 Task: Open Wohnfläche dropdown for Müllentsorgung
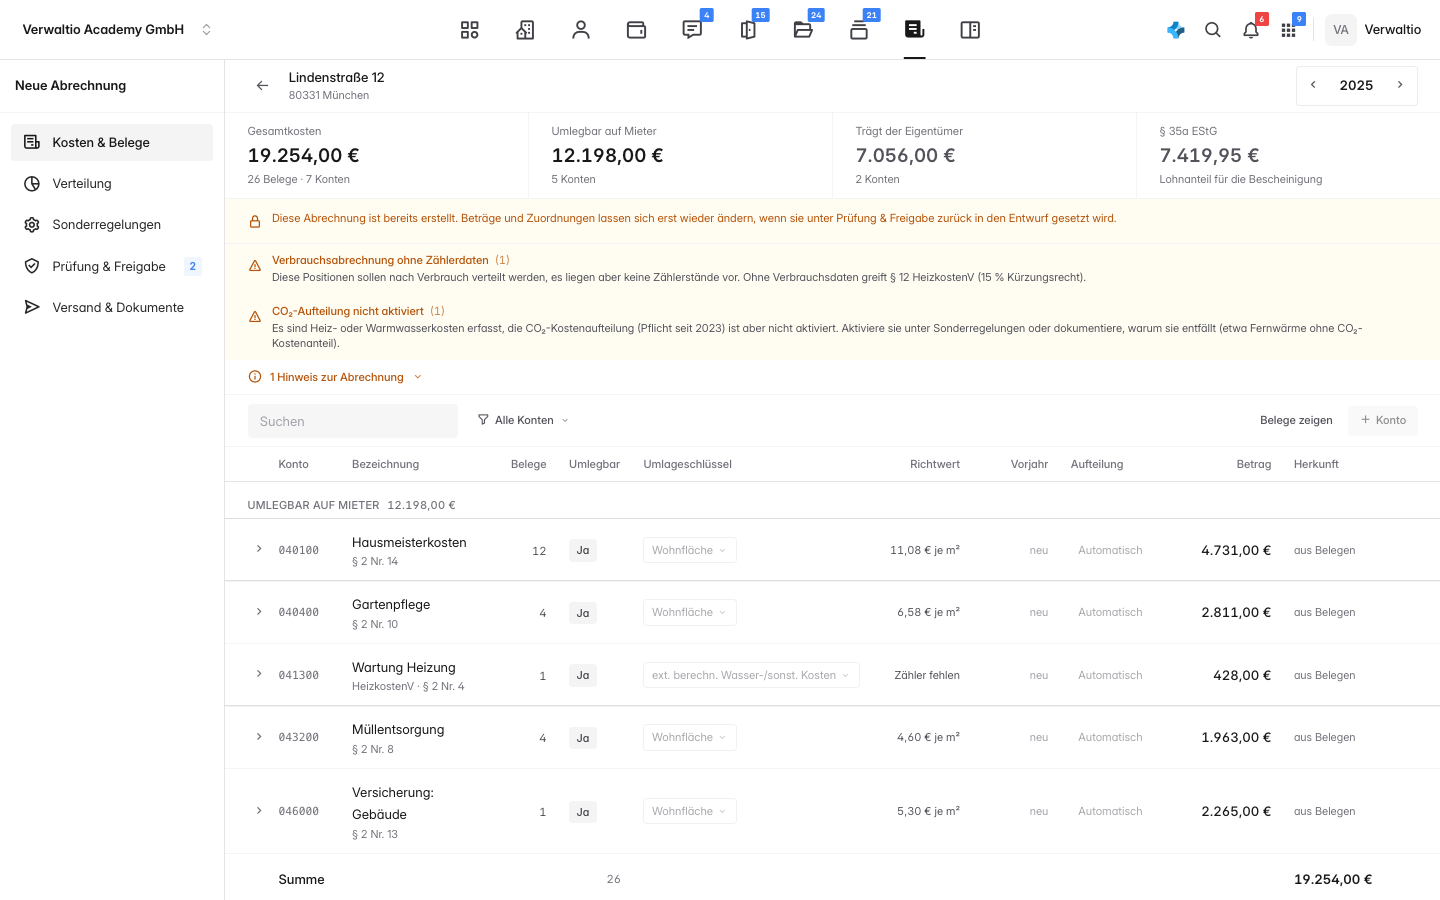(x=690, y=737)
